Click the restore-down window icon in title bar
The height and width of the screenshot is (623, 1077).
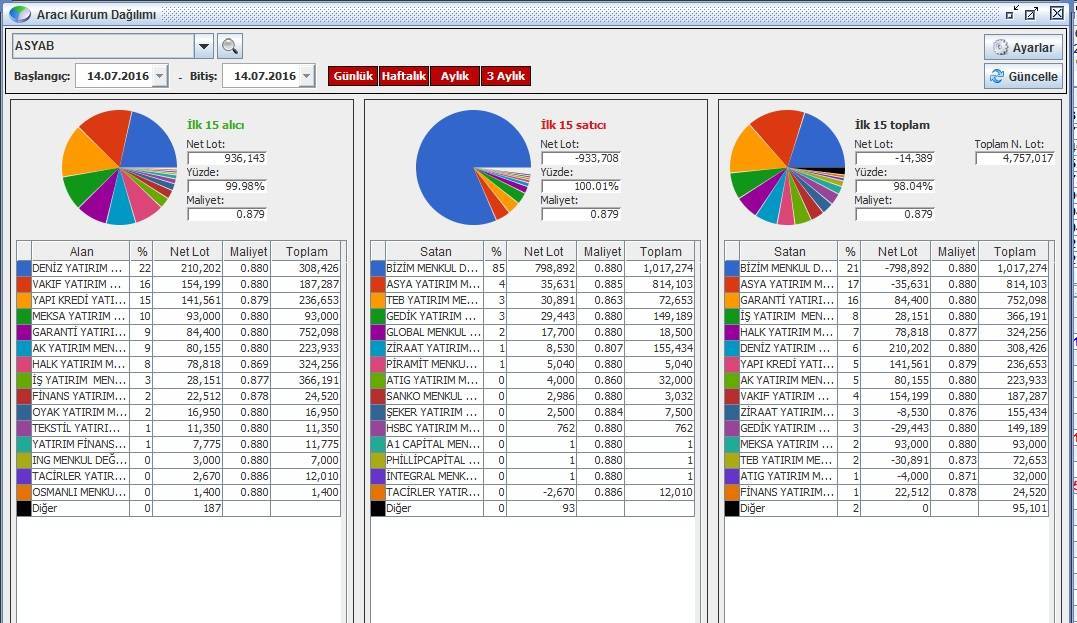pos(1012,14)
